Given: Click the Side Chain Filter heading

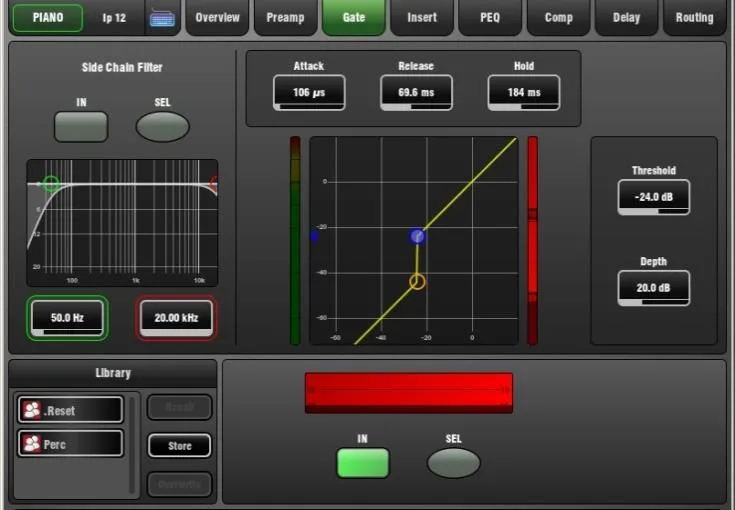Looking at the screenshot, I should coord(122,68).
